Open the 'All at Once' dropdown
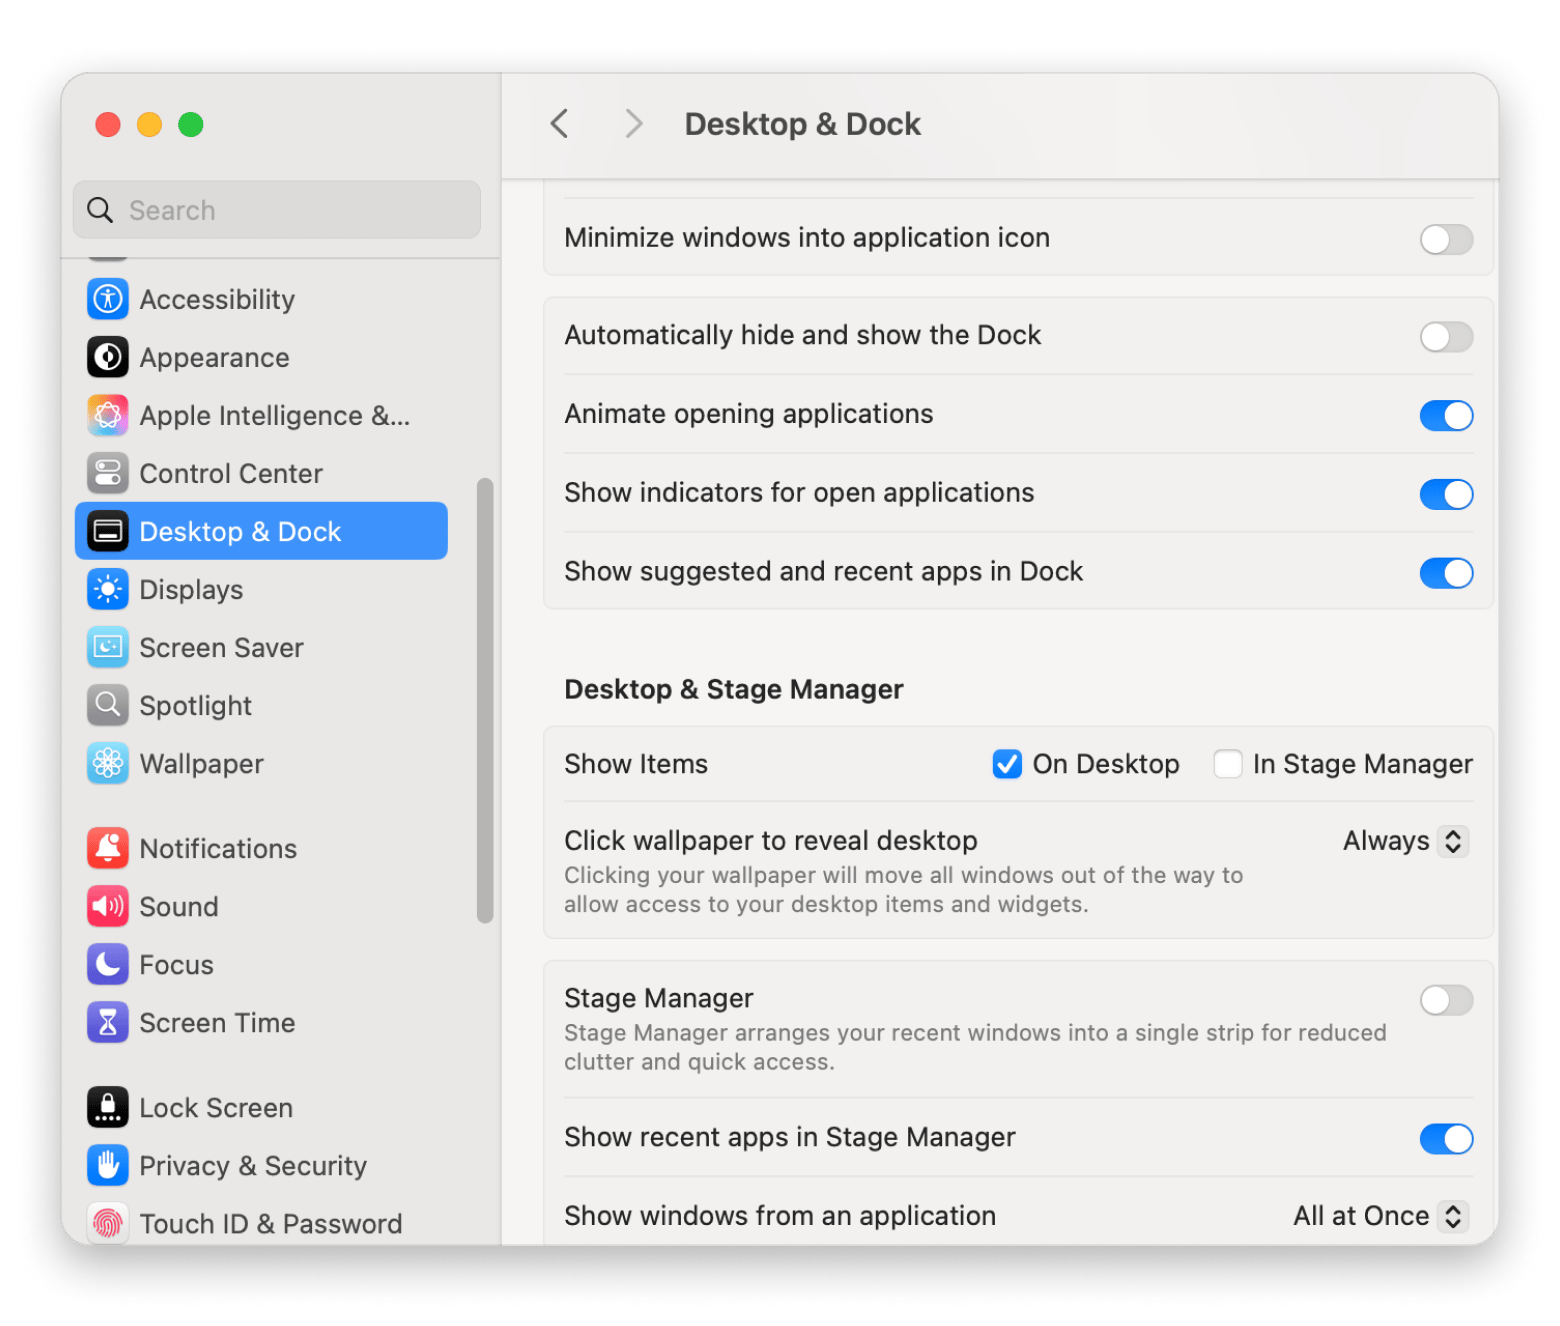Image resolution: width=1560 pixels, height=1326 pixels. click(x=1380, y=1216)
